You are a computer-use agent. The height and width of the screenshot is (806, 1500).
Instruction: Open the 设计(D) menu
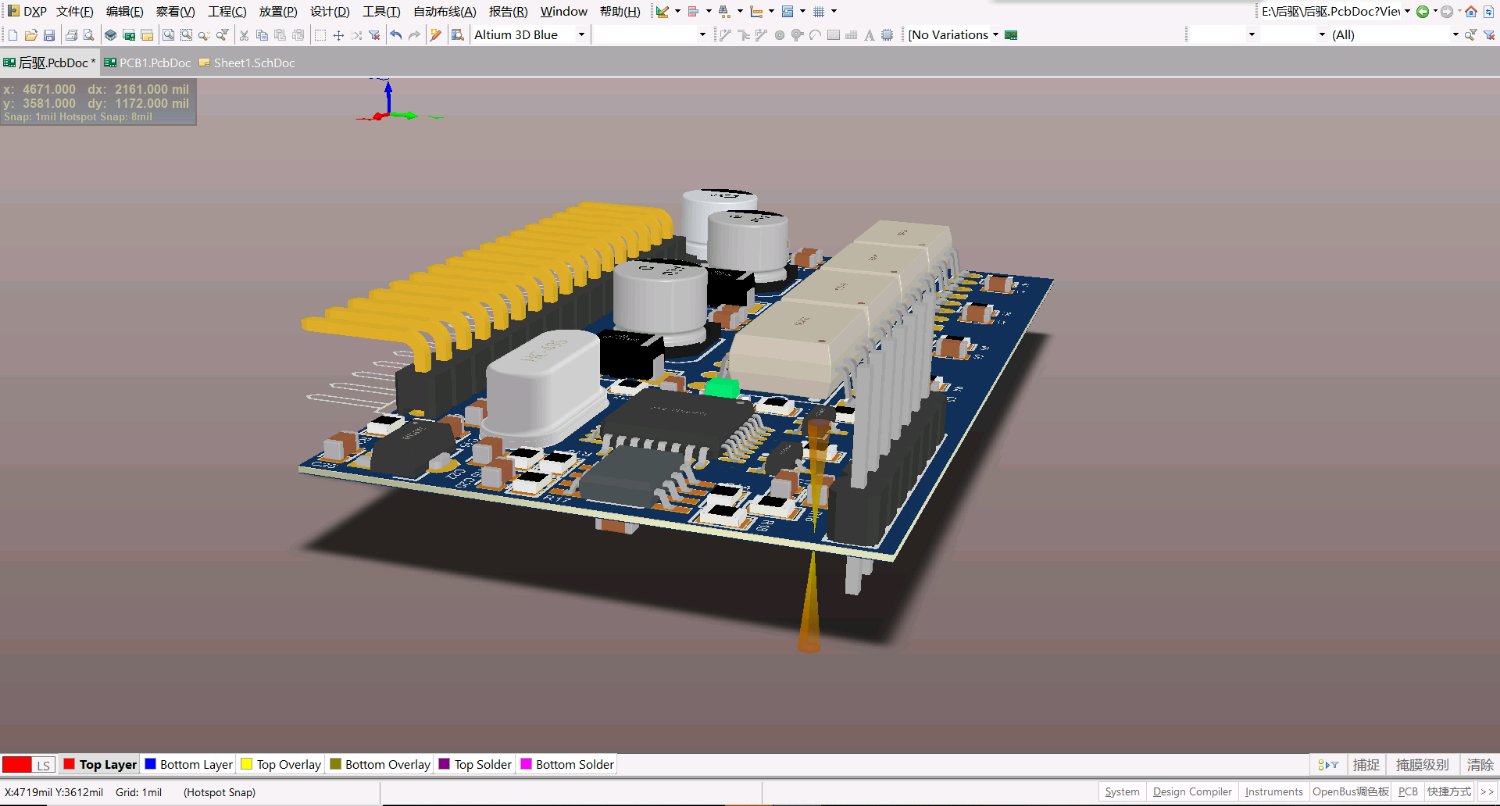pyautogui.click(x=329, y=12)
